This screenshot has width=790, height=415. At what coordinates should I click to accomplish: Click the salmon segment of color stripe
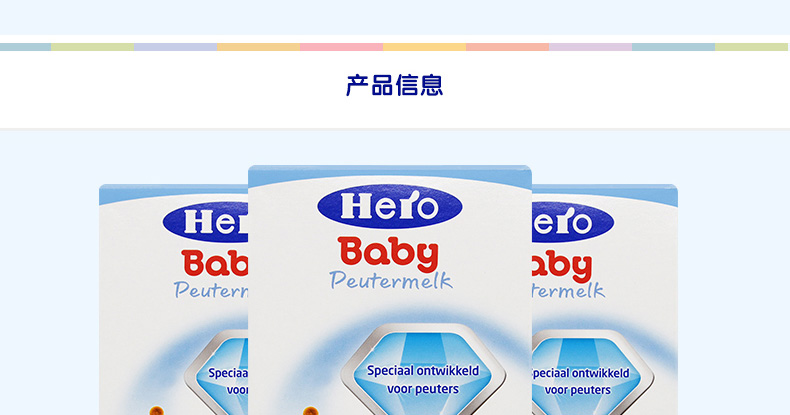(x=507, y=47)
